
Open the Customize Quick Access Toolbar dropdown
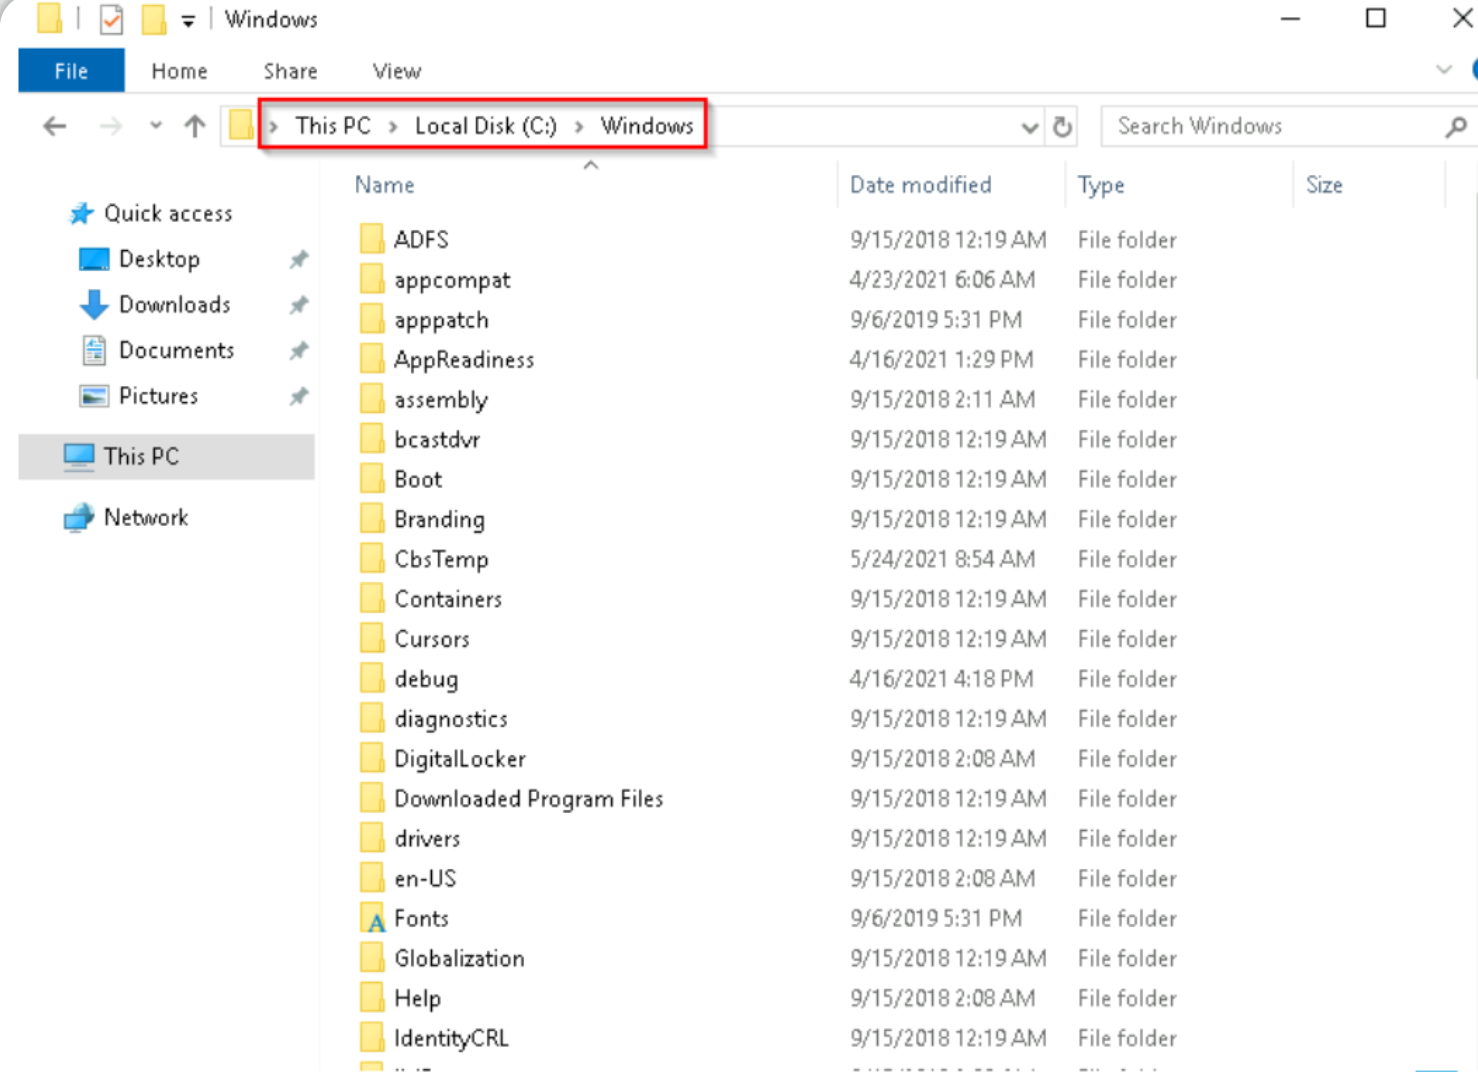(x=188, y=21)
